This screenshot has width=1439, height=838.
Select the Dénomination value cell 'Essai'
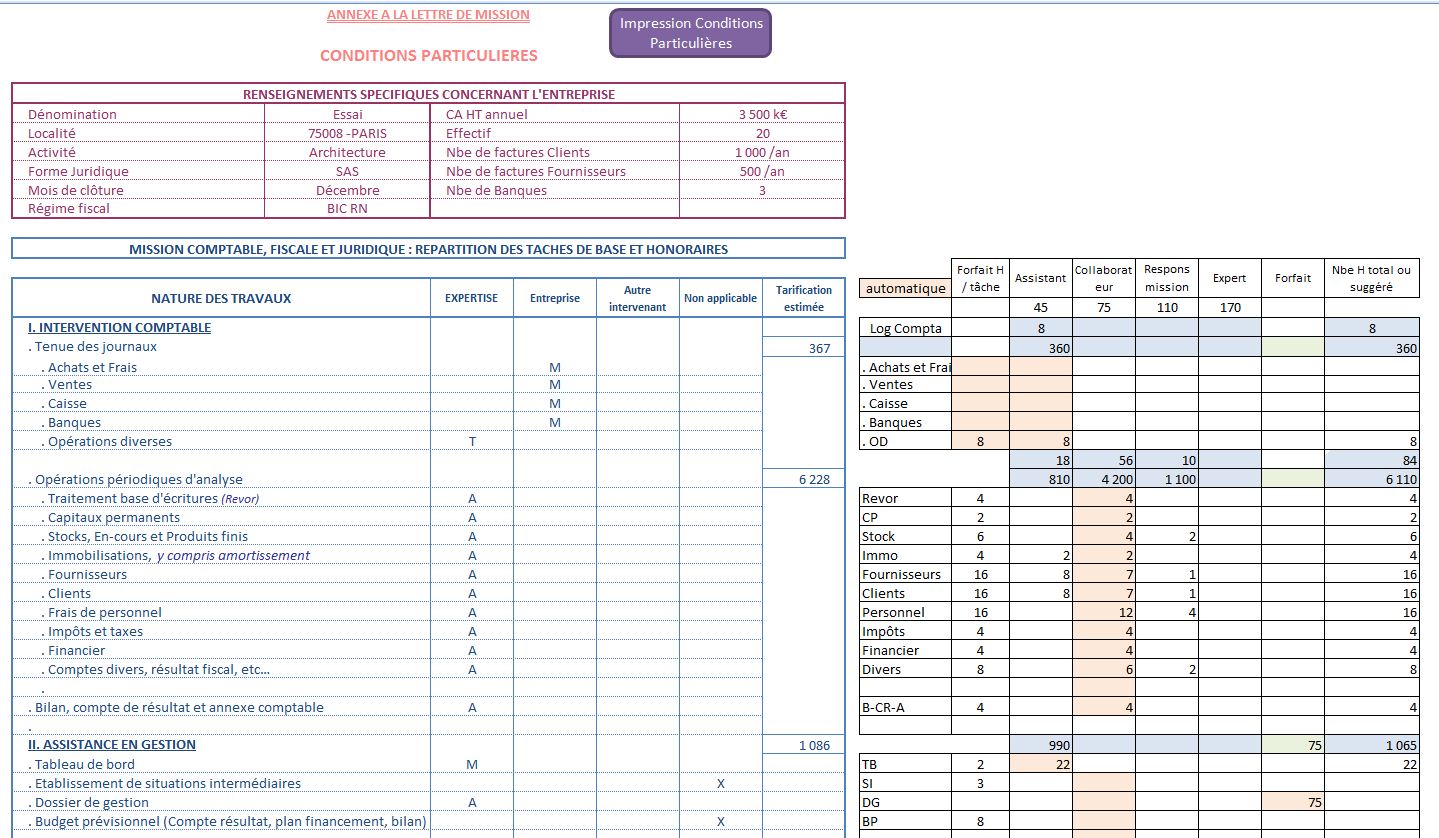[x=347, y=114]
